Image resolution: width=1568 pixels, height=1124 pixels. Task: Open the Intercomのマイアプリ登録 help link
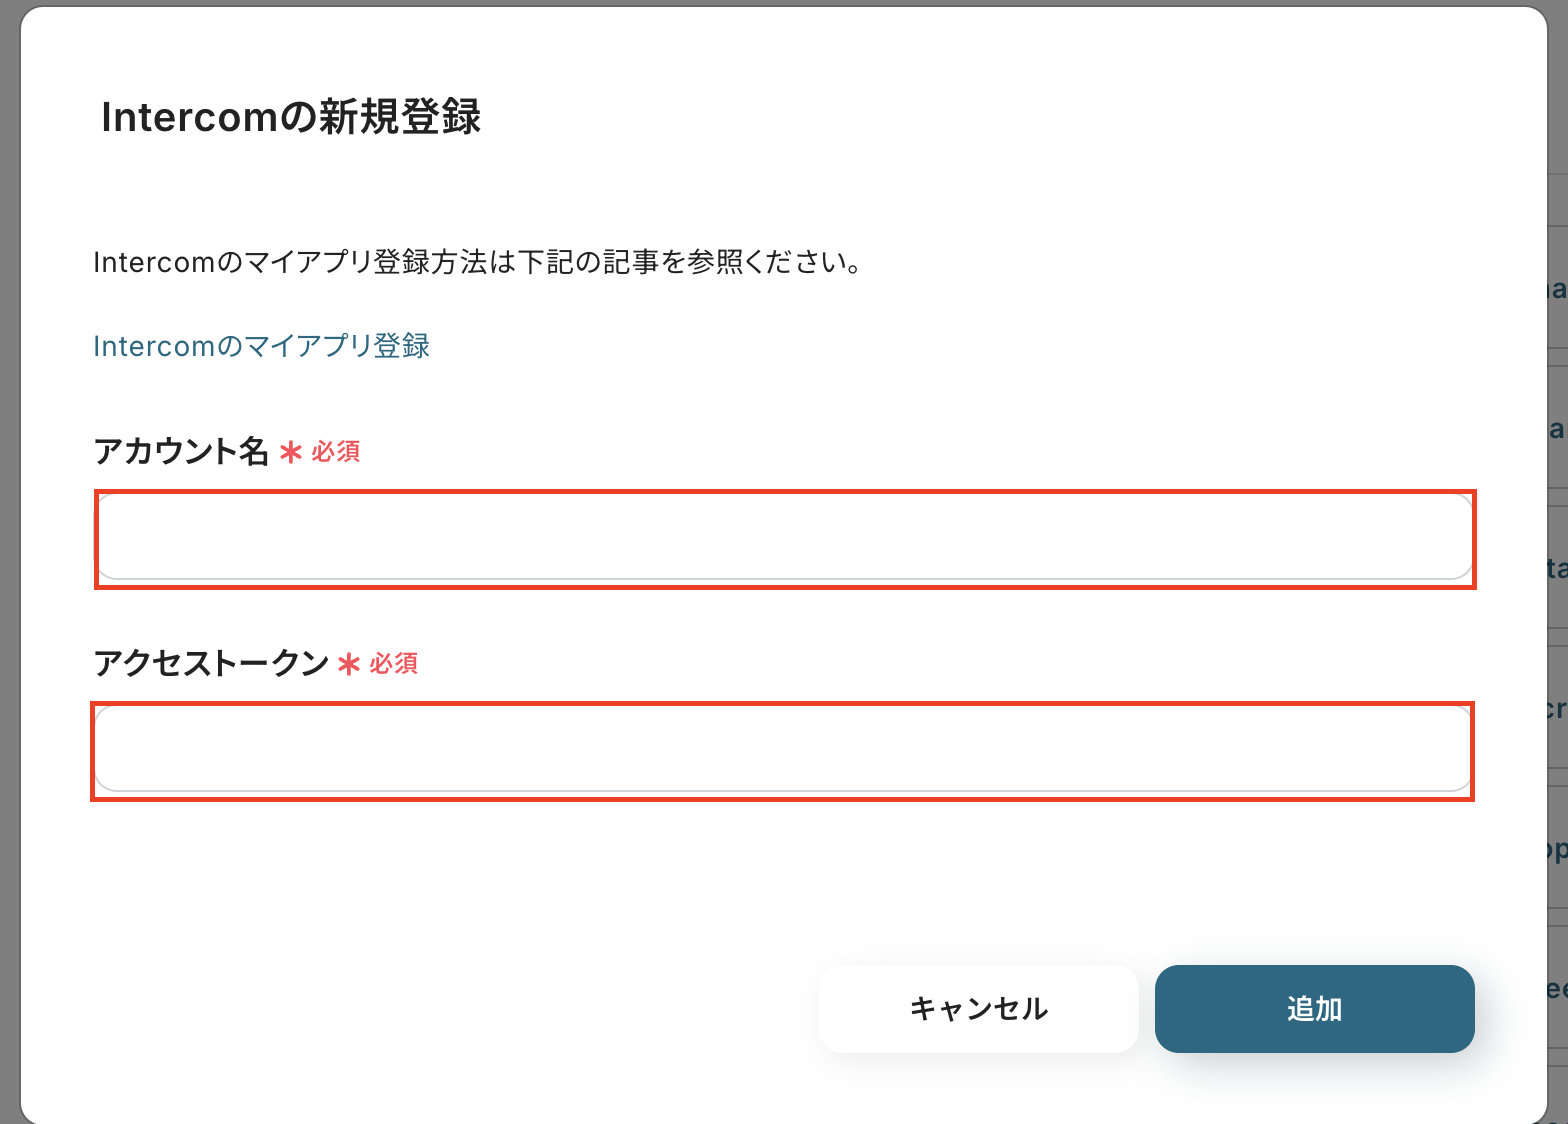261,346
